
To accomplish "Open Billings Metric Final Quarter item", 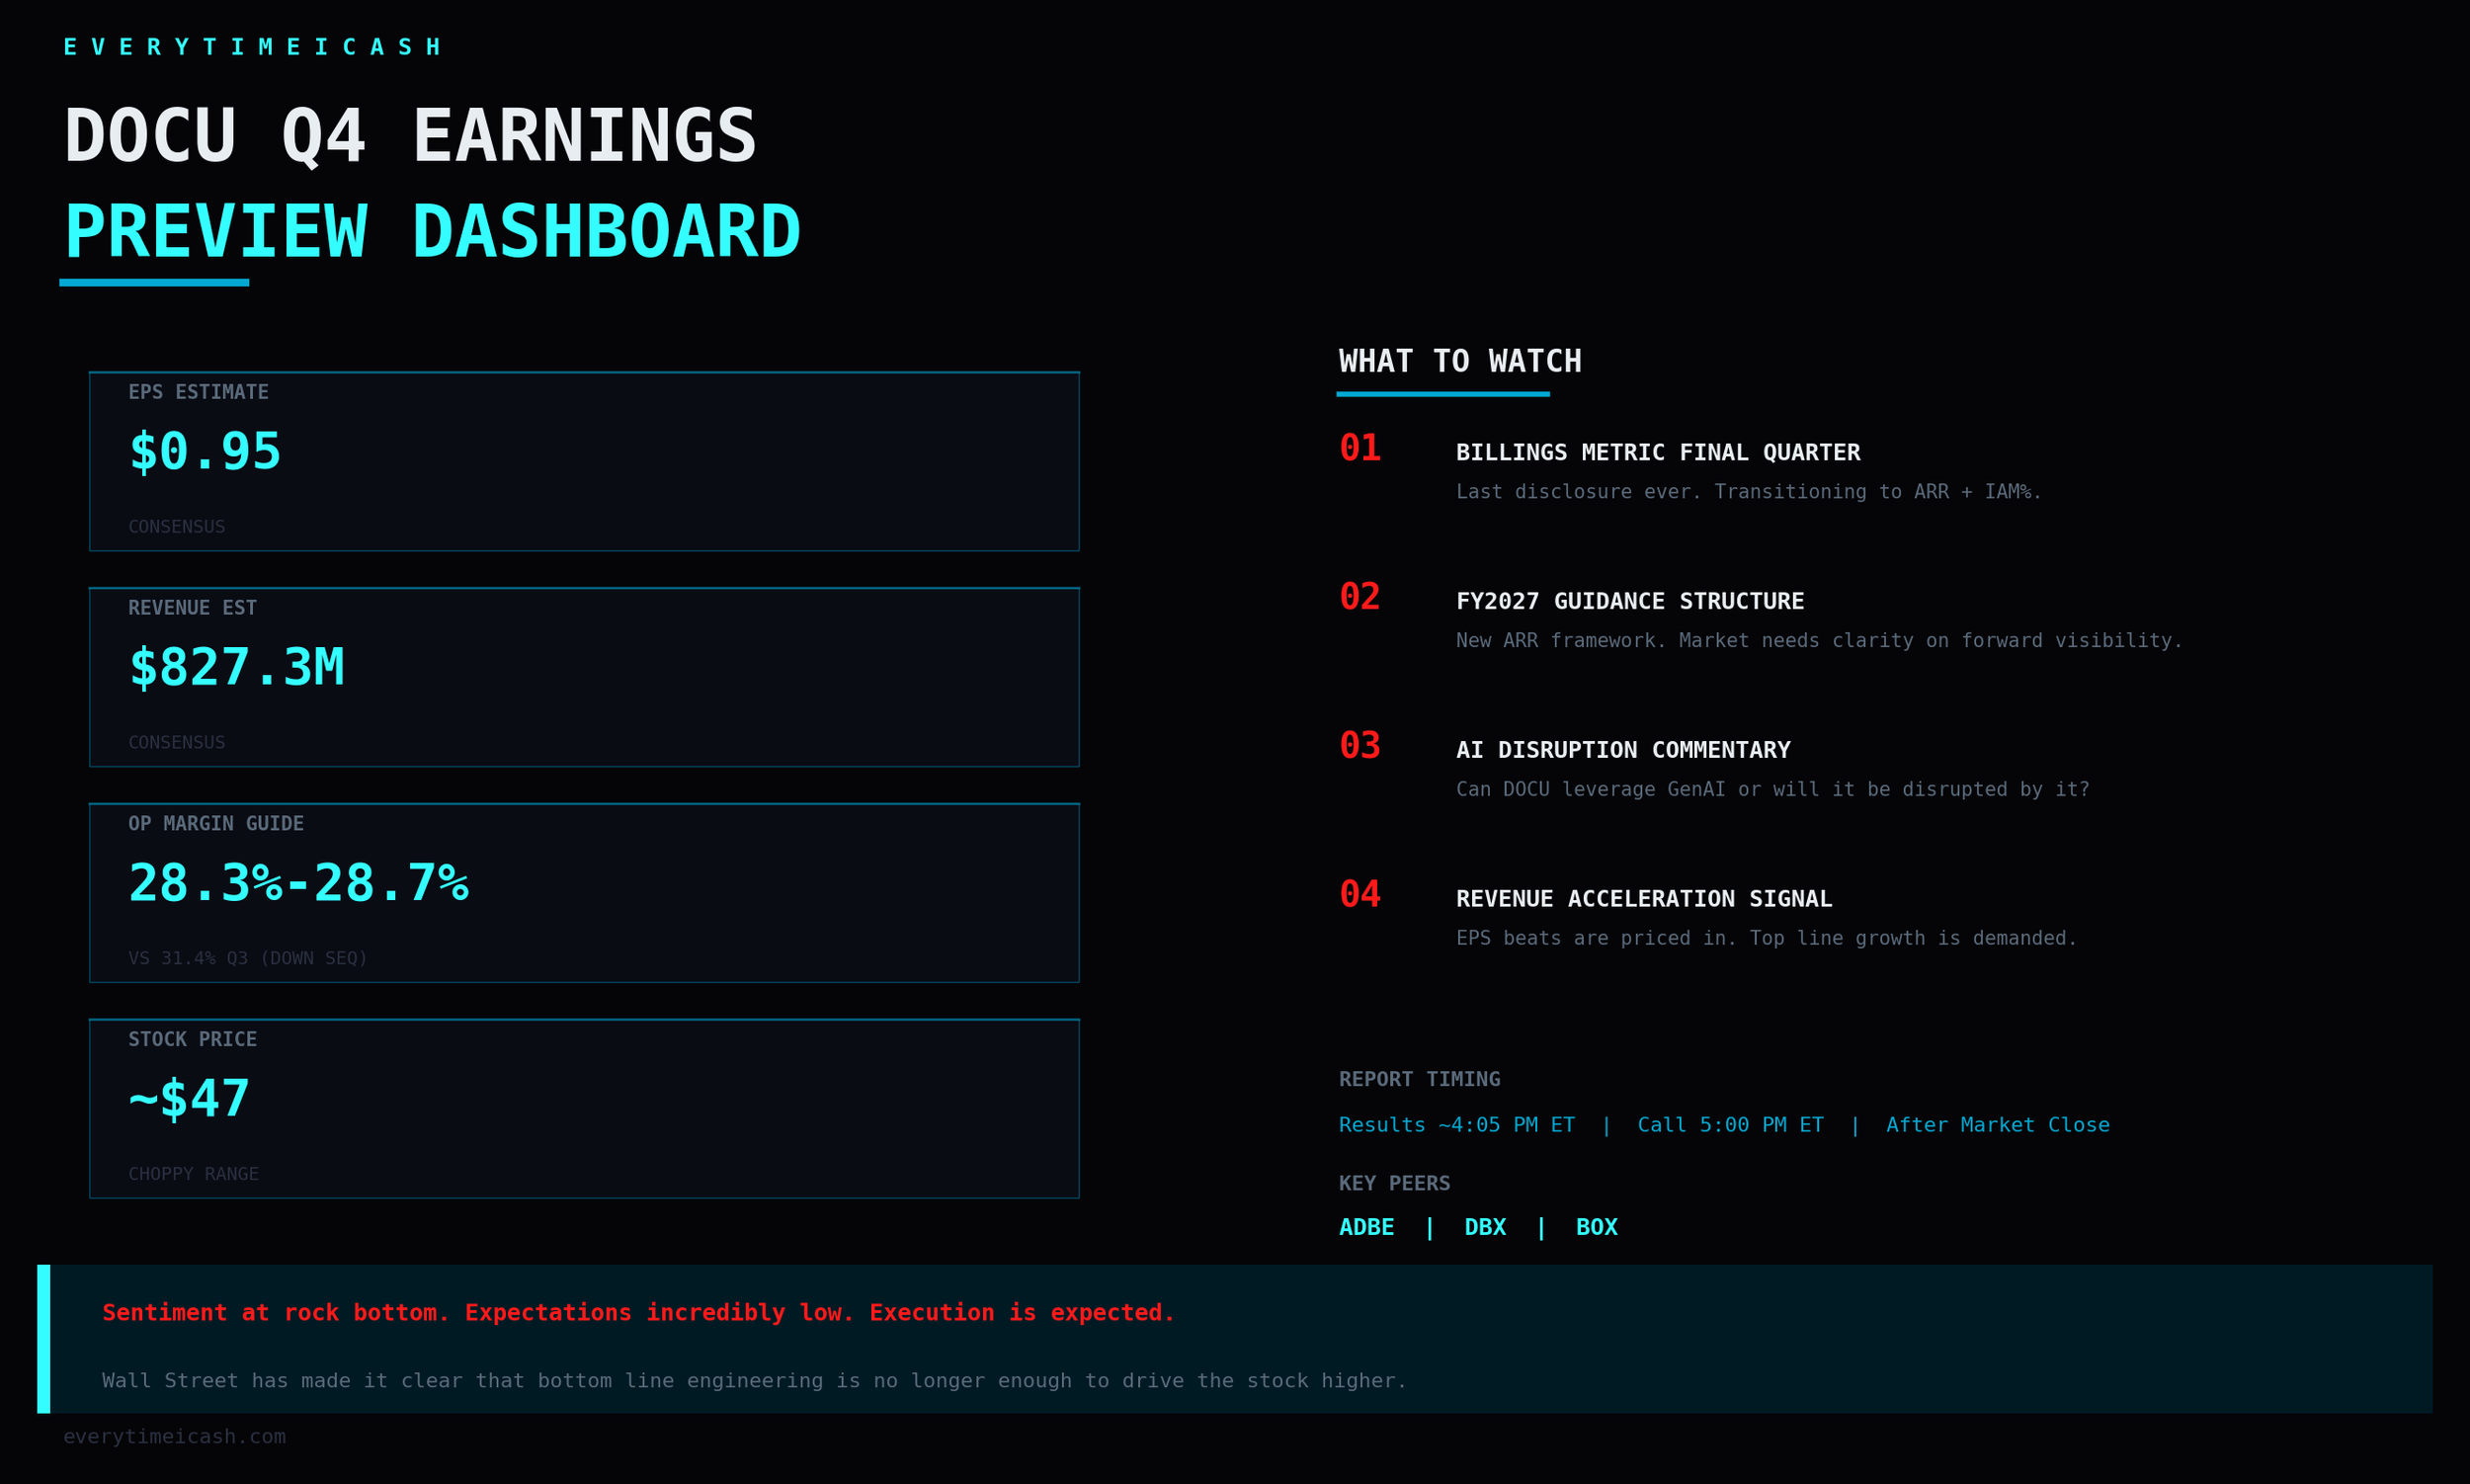I will [x=1657, y=453].
